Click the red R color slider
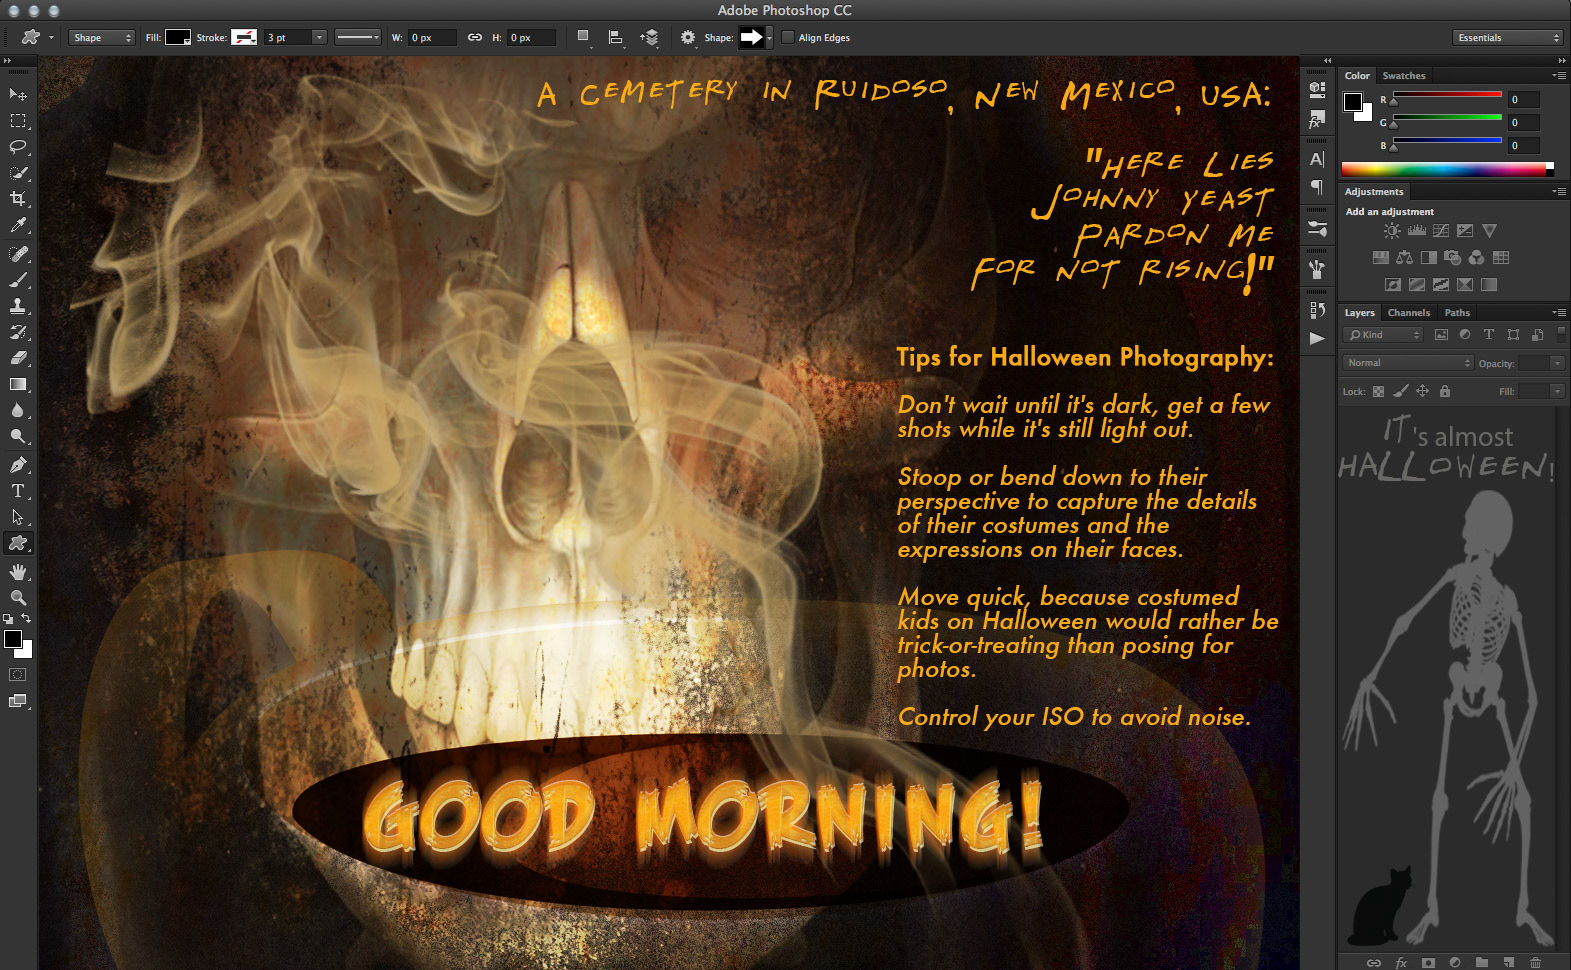The width and height of the screenshot is (1571, 970). [x=1447, y=95]
